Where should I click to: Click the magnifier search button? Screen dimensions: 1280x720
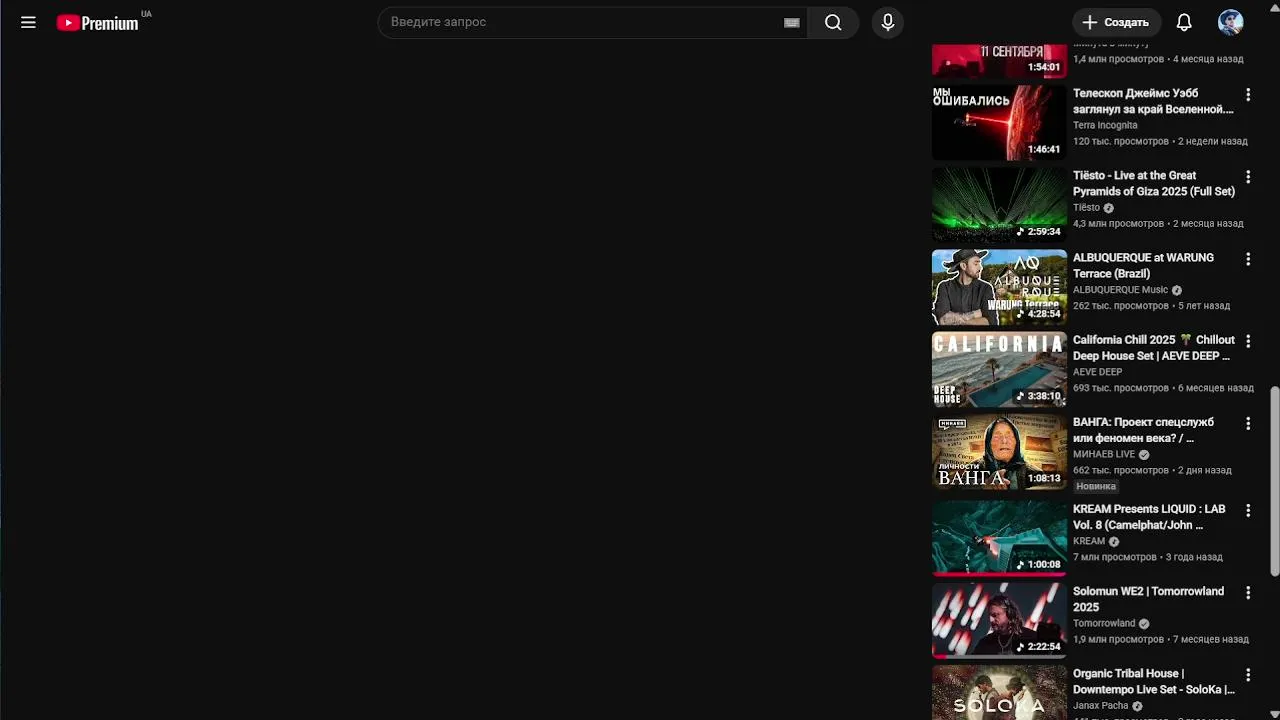point(833,22)
